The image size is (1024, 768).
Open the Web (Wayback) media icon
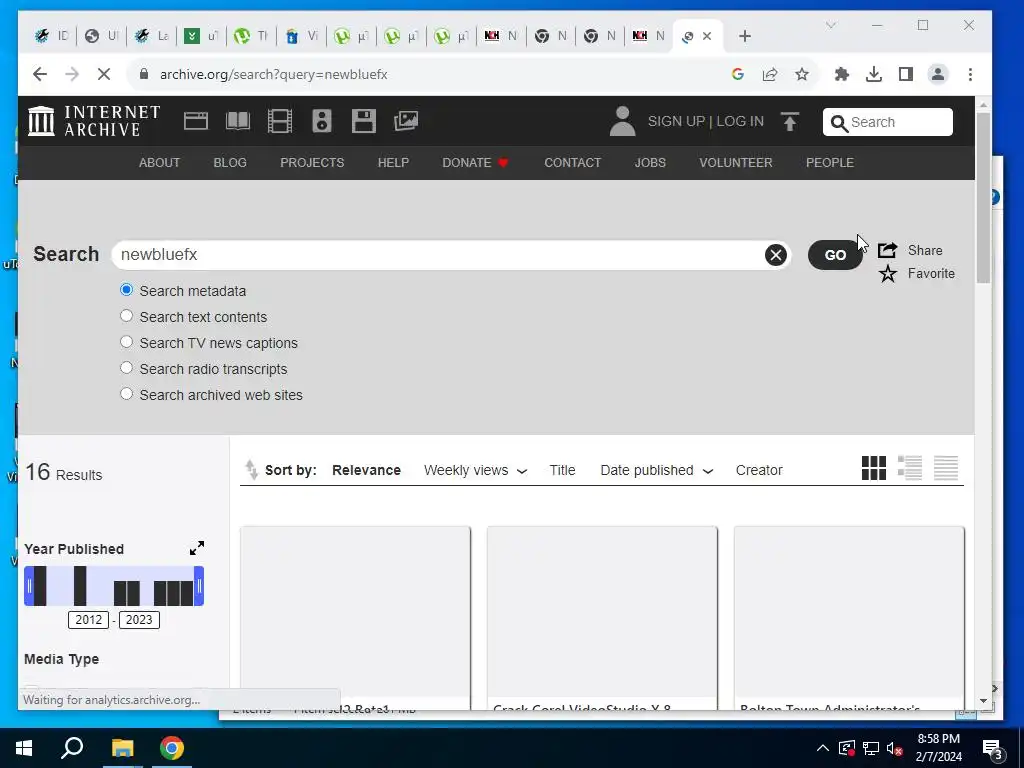[196, 121]
